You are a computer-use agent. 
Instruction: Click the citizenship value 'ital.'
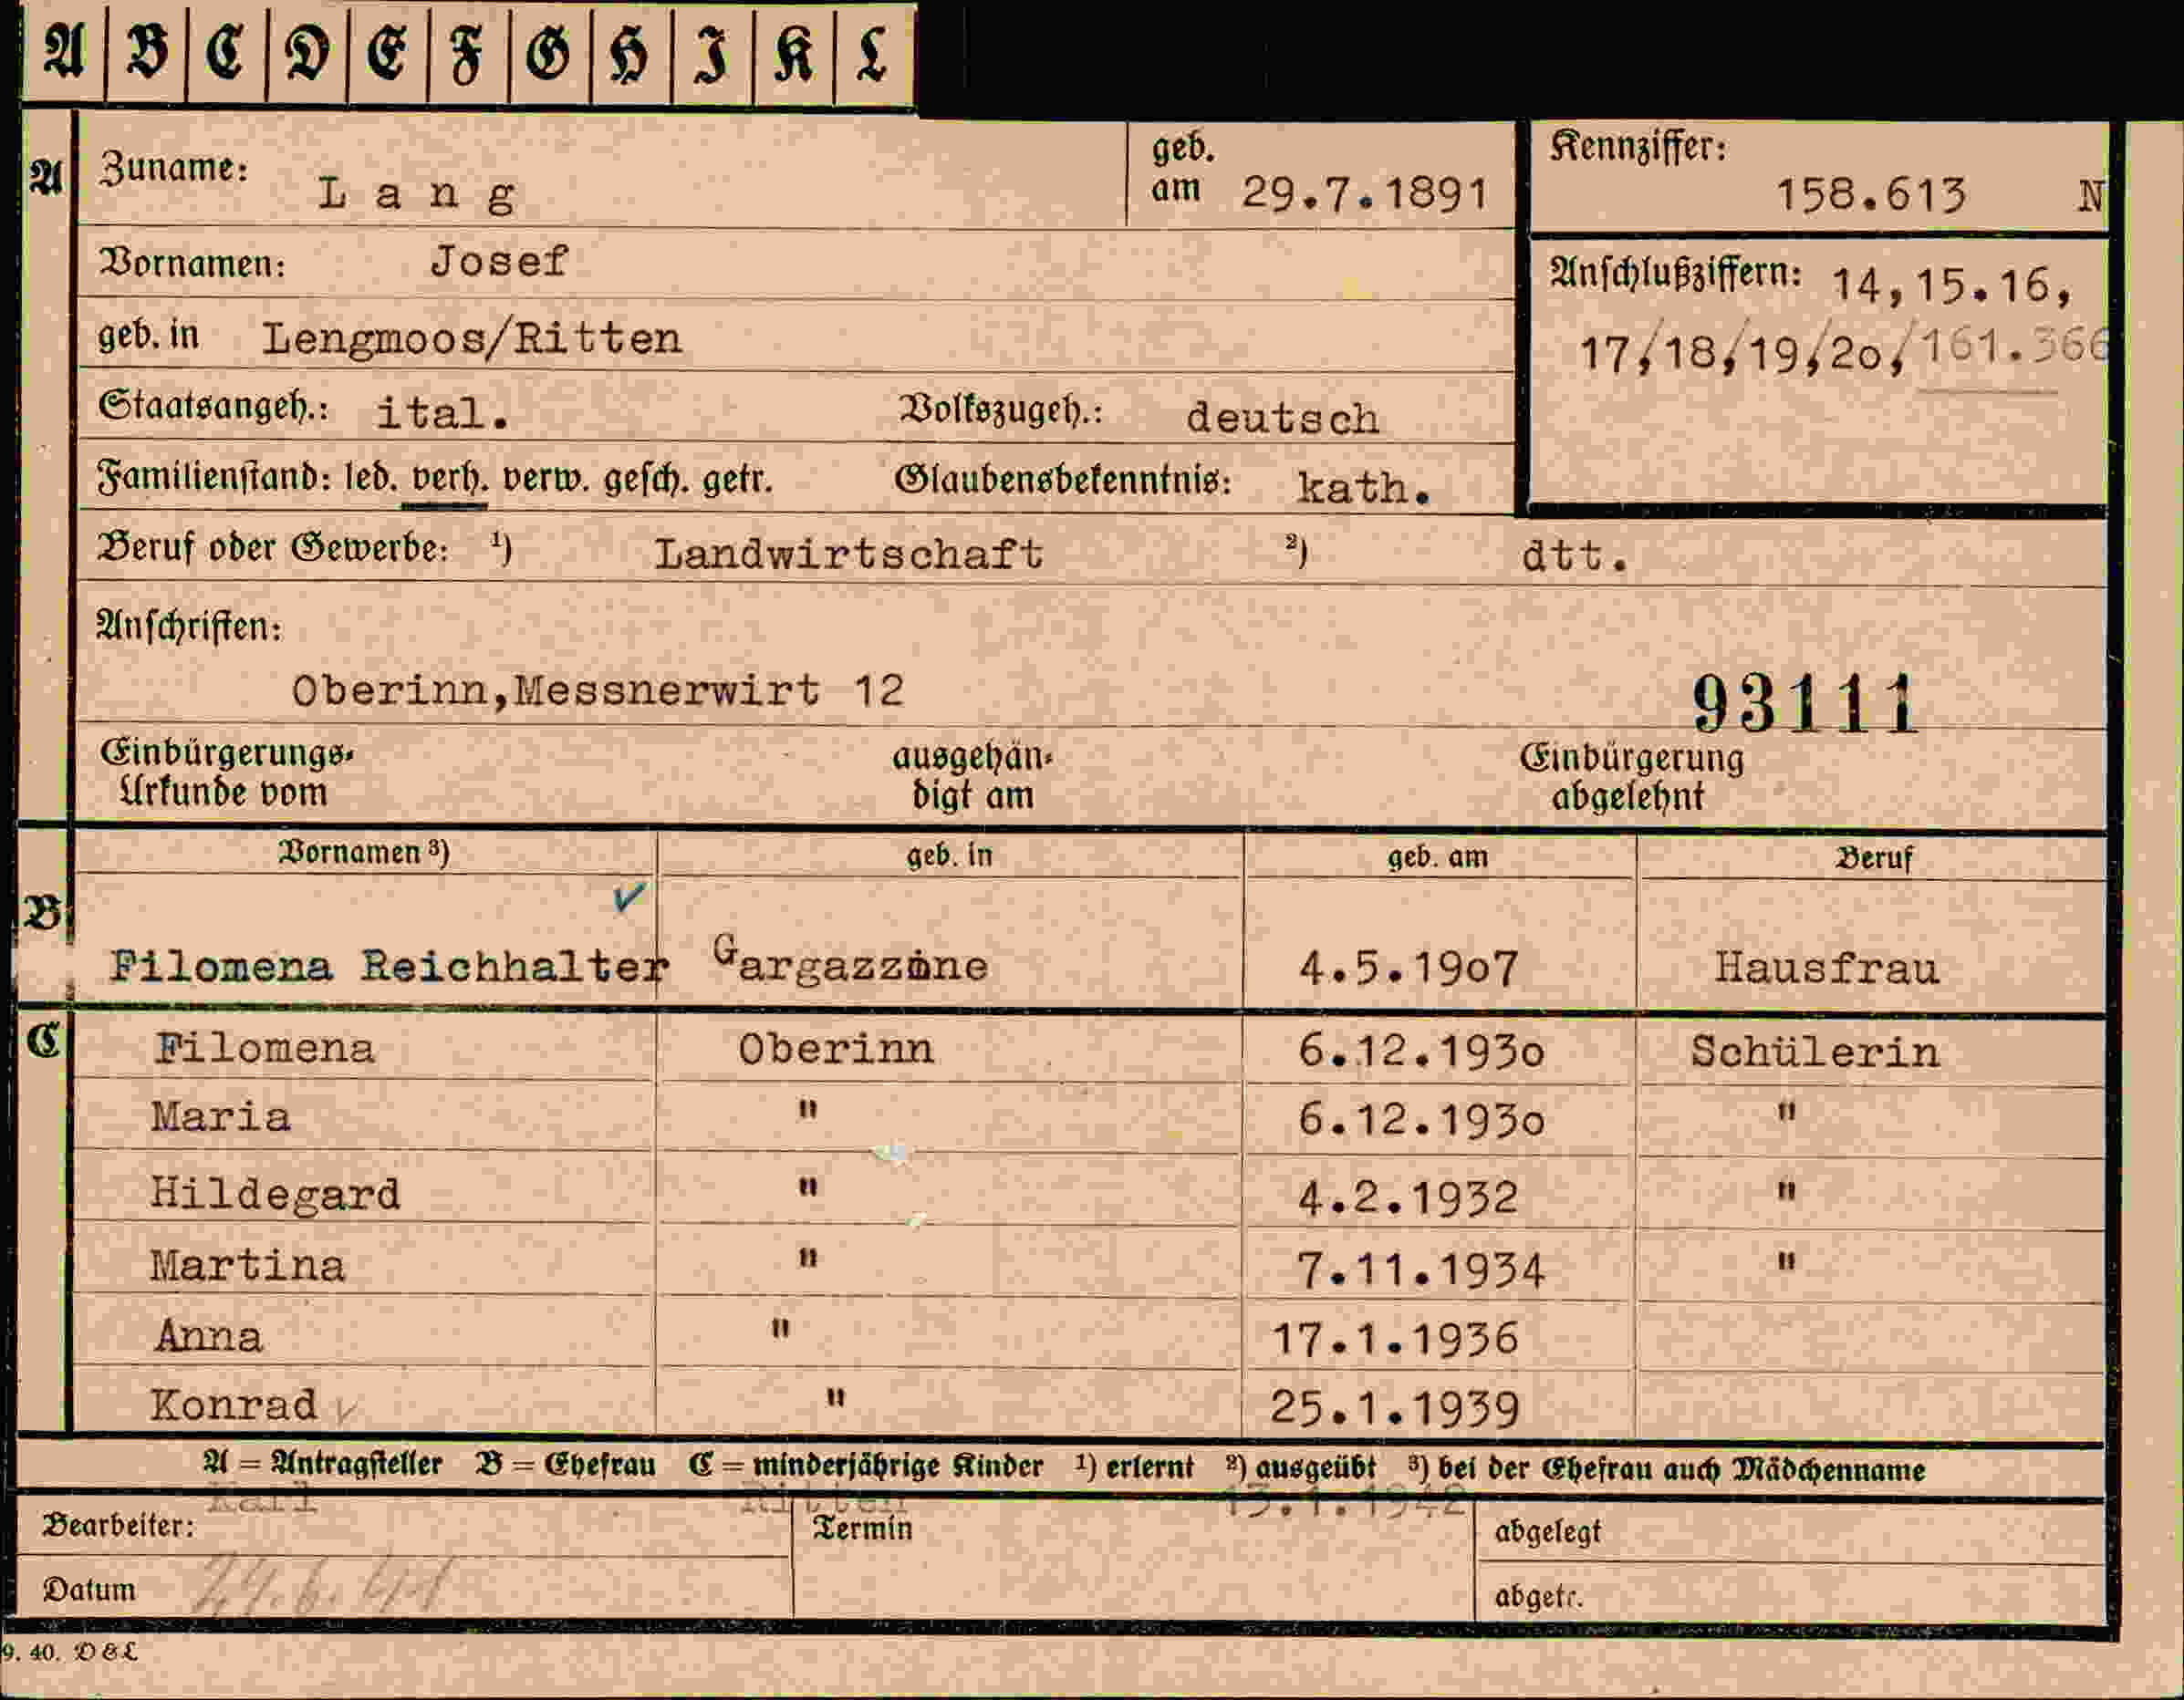(442, 412)
